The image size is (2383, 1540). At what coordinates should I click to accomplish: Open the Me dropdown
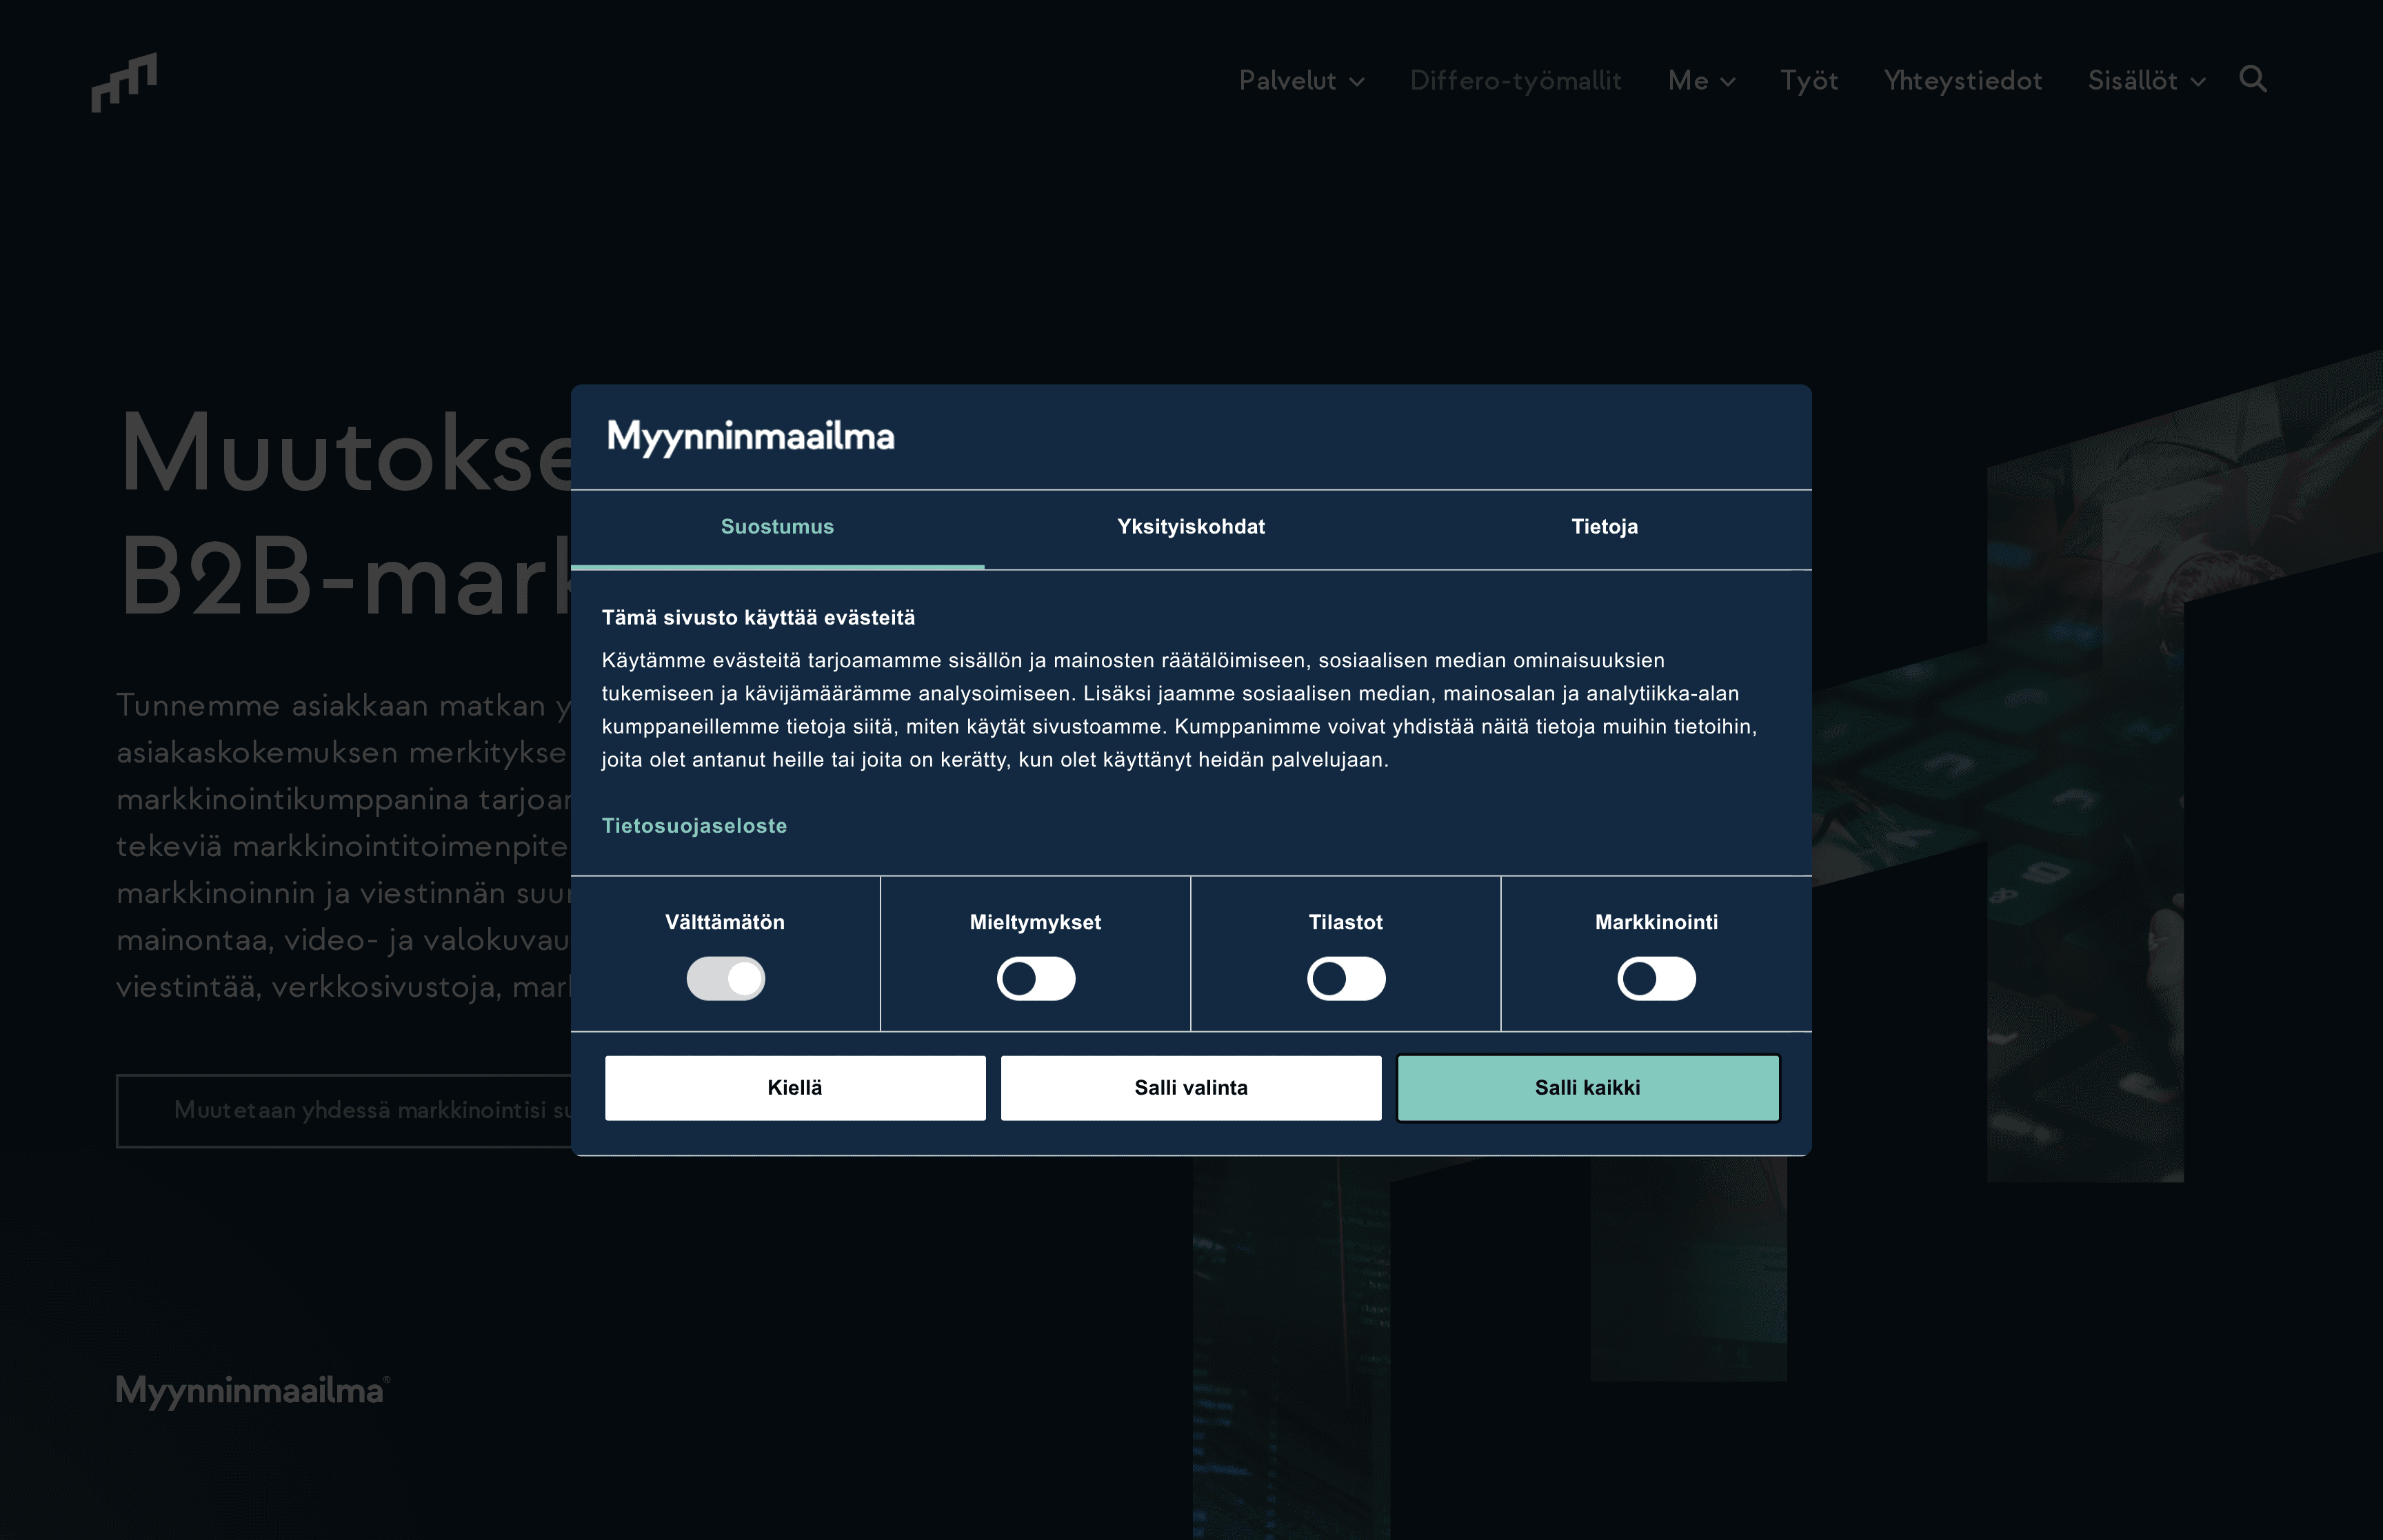(1700, 80)
